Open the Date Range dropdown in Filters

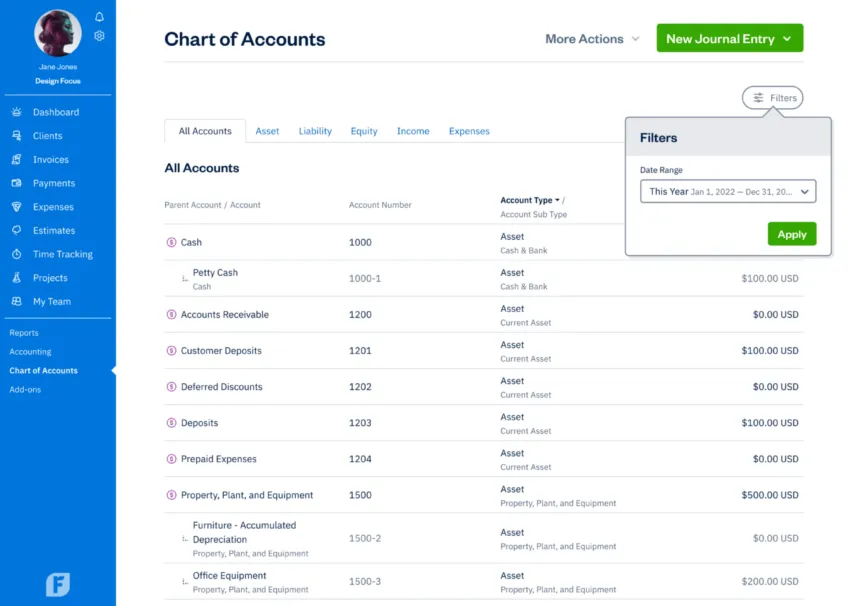coord(727,191)
